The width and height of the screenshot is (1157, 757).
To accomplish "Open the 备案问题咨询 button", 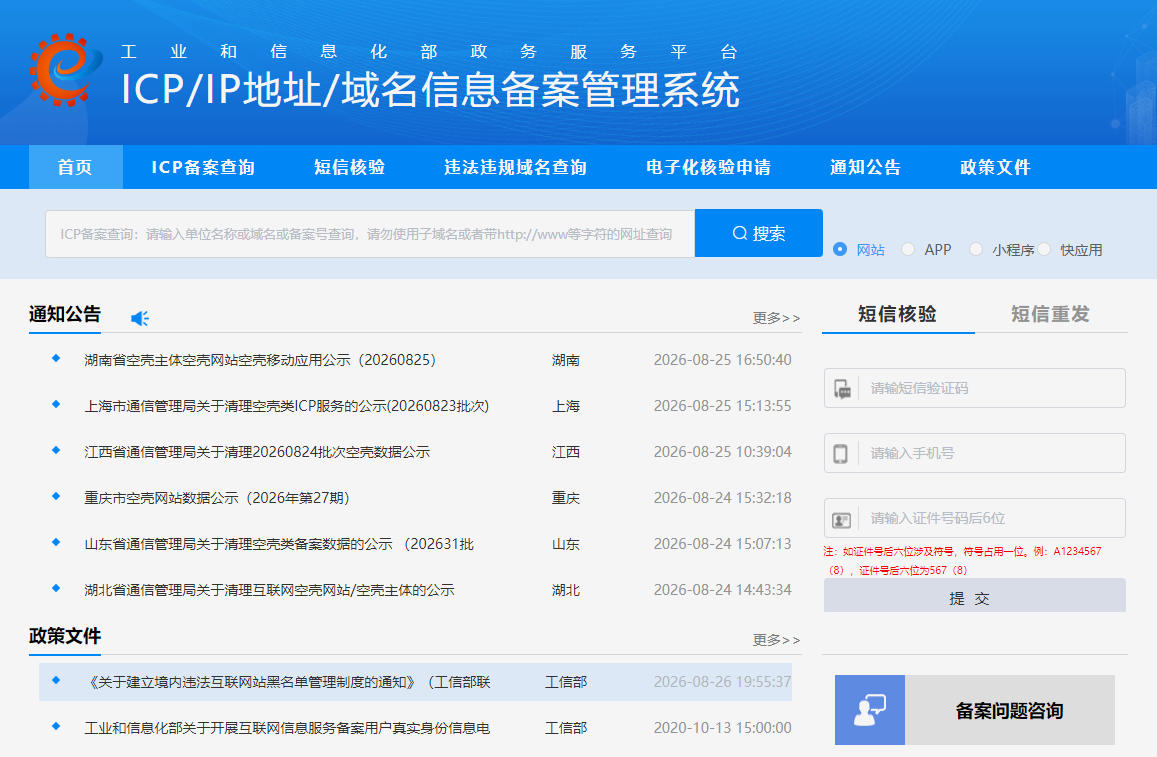I will pyautogui.click(x=975, y=710).
